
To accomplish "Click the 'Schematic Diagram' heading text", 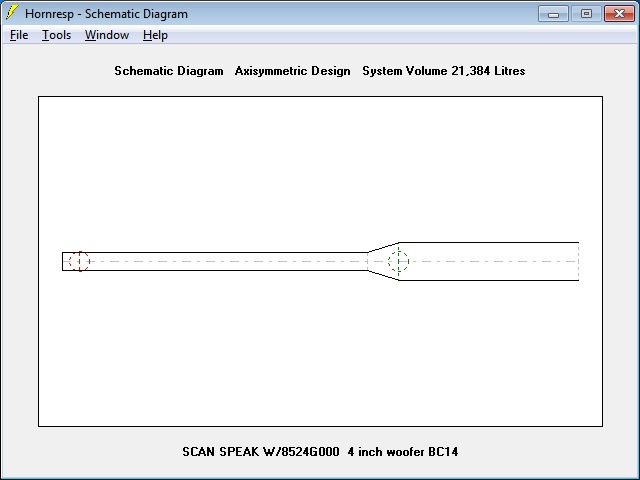I will [169, 71].
